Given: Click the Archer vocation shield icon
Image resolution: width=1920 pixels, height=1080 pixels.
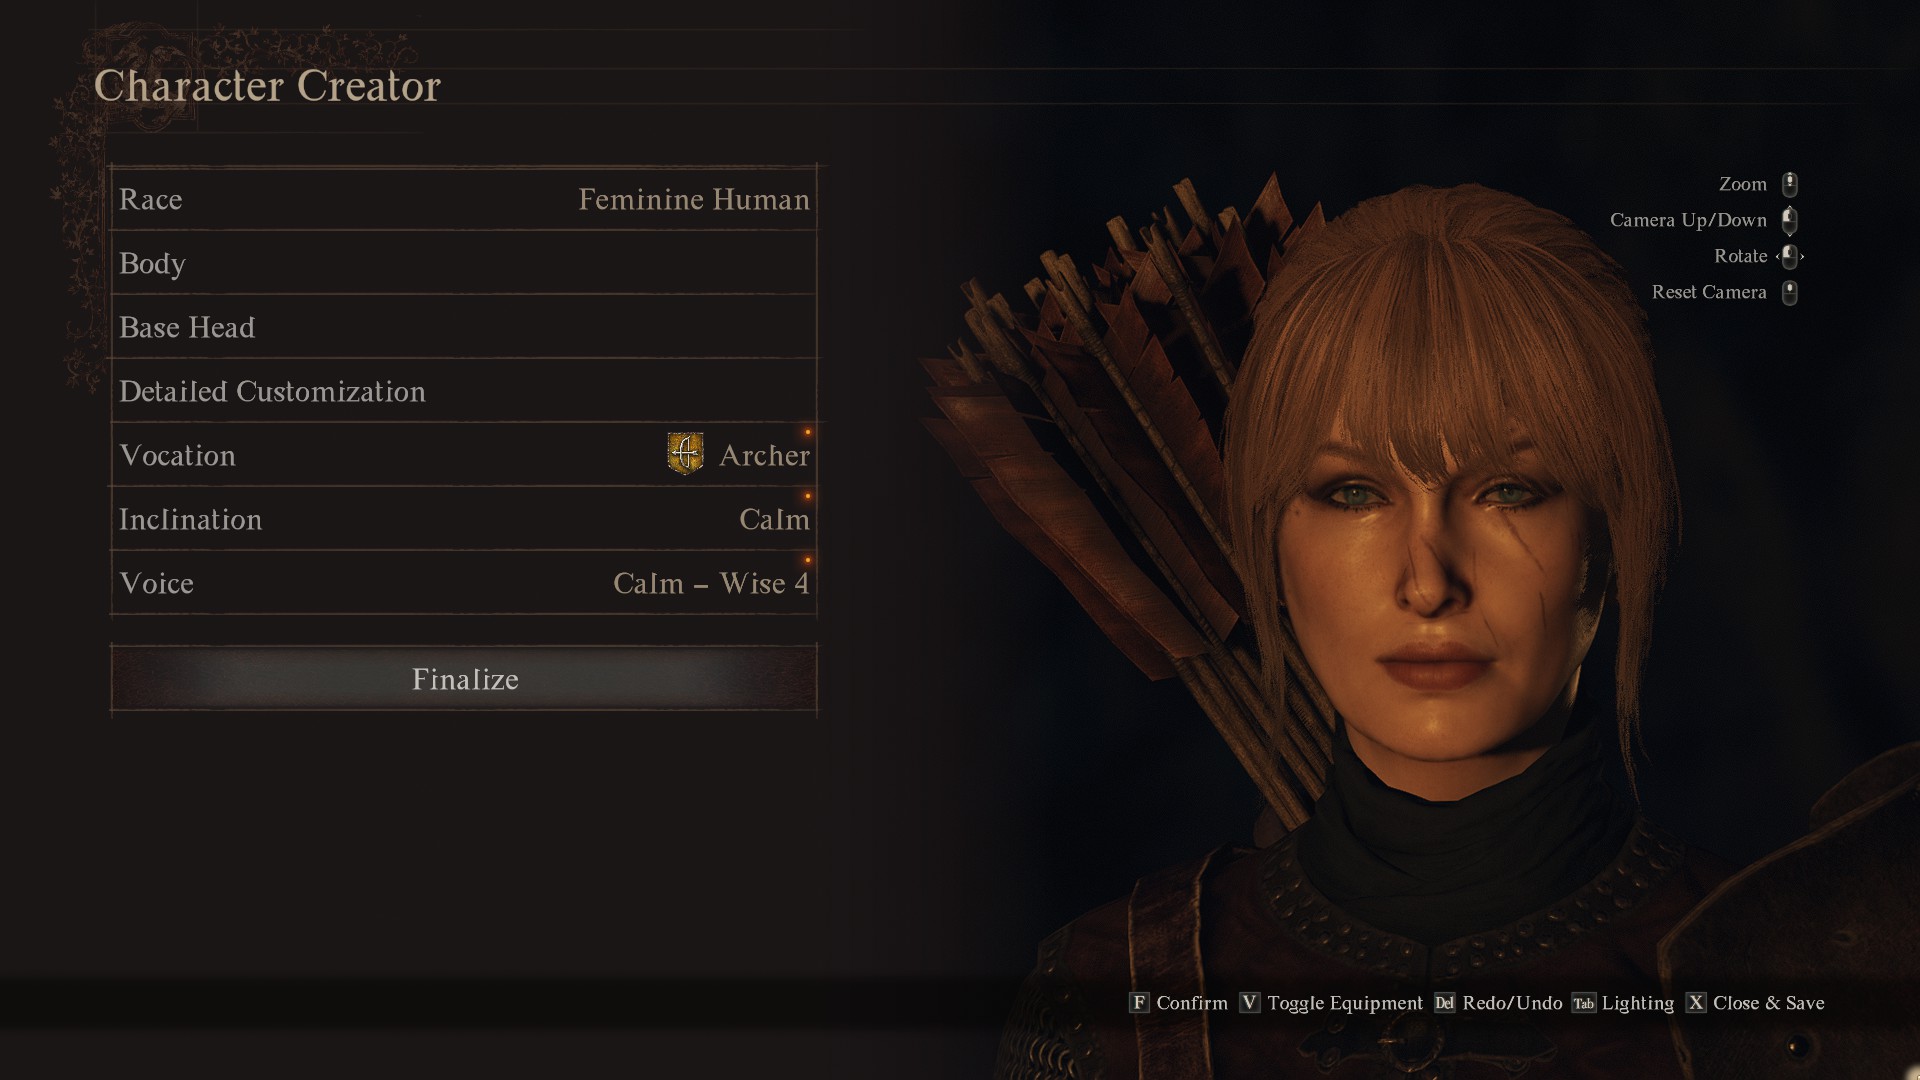Looking at the screenshot, I should click(x=685, y=454).
